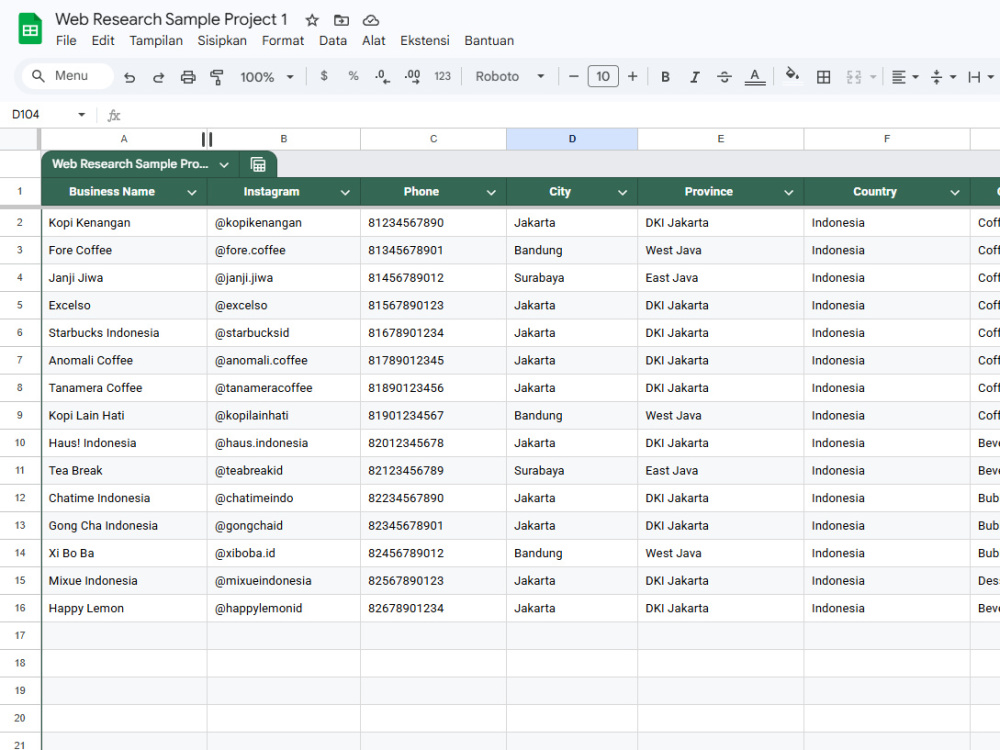Screen dimensions: 1000x750
Task: Open the fill color paint bucket
Action: (x=792, y=75)
